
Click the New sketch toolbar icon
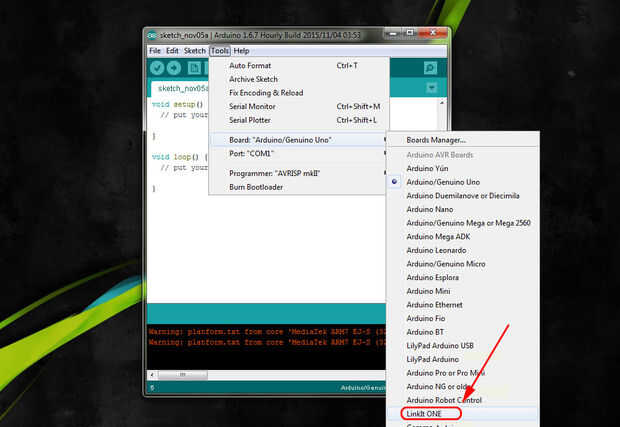pos(194,68)
